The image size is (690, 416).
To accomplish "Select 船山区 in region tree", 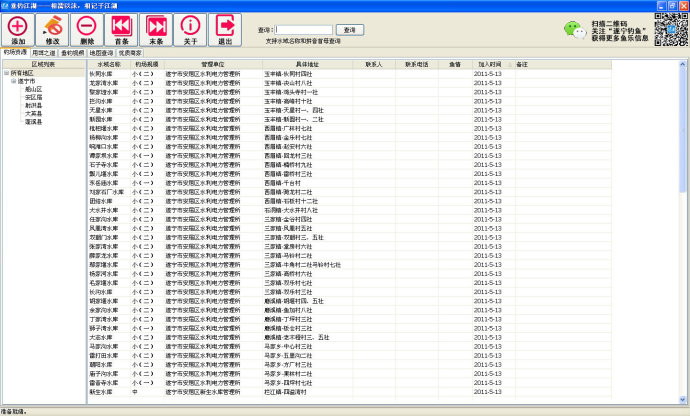I will pos(33,89).
